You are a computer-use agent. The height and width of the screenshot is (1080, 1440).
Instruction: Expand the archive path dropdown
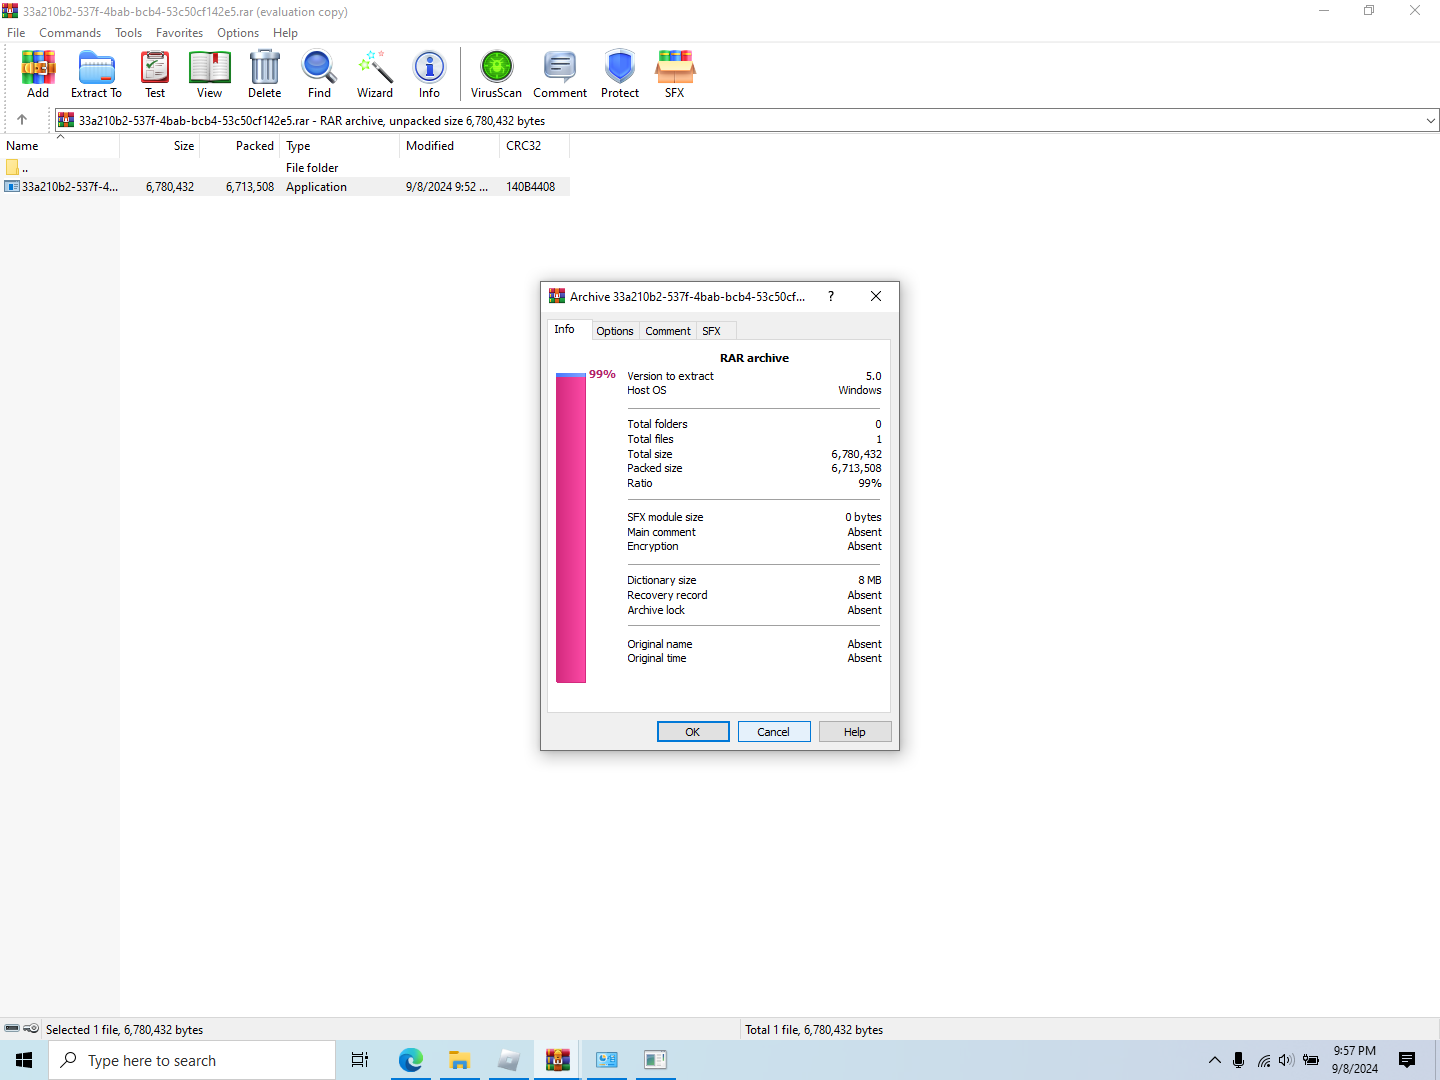point(1430,120)
